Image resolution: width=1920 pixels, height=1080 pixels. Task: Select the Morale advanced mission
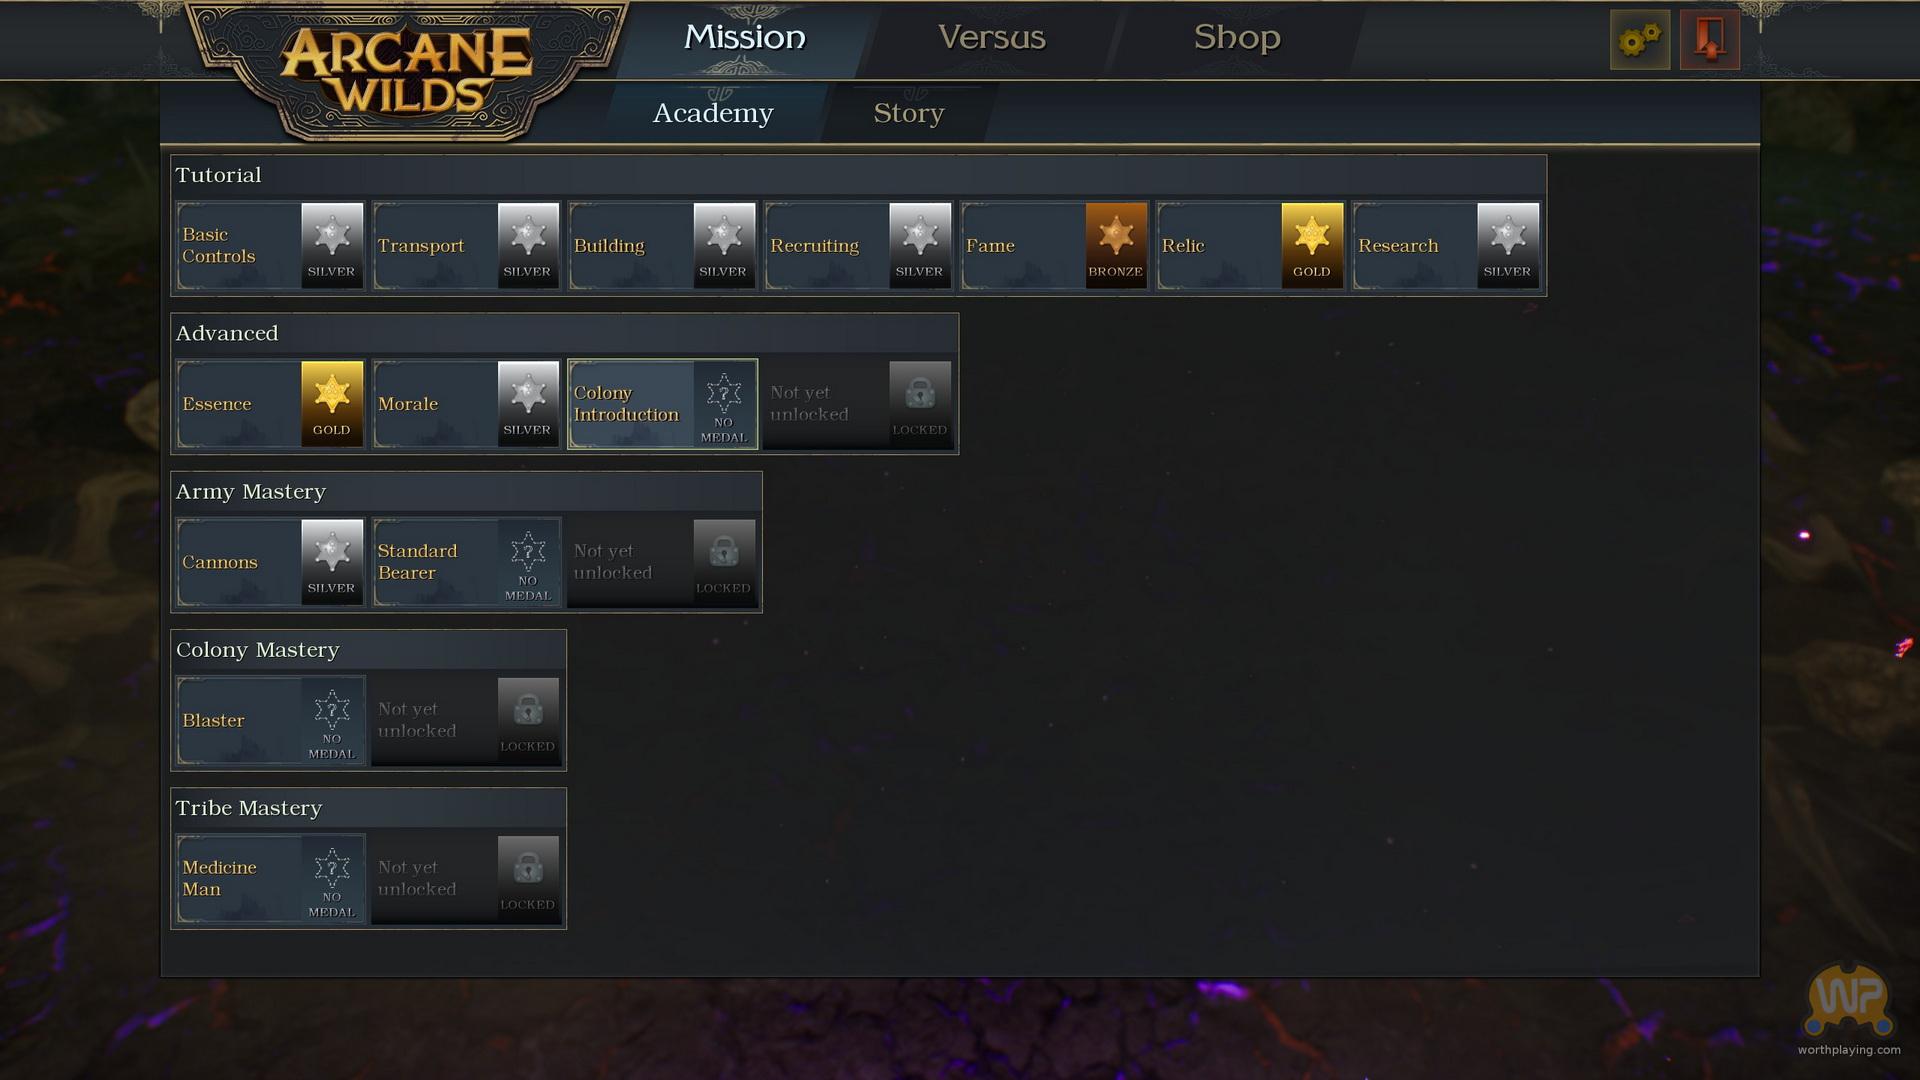coord(466,404)
